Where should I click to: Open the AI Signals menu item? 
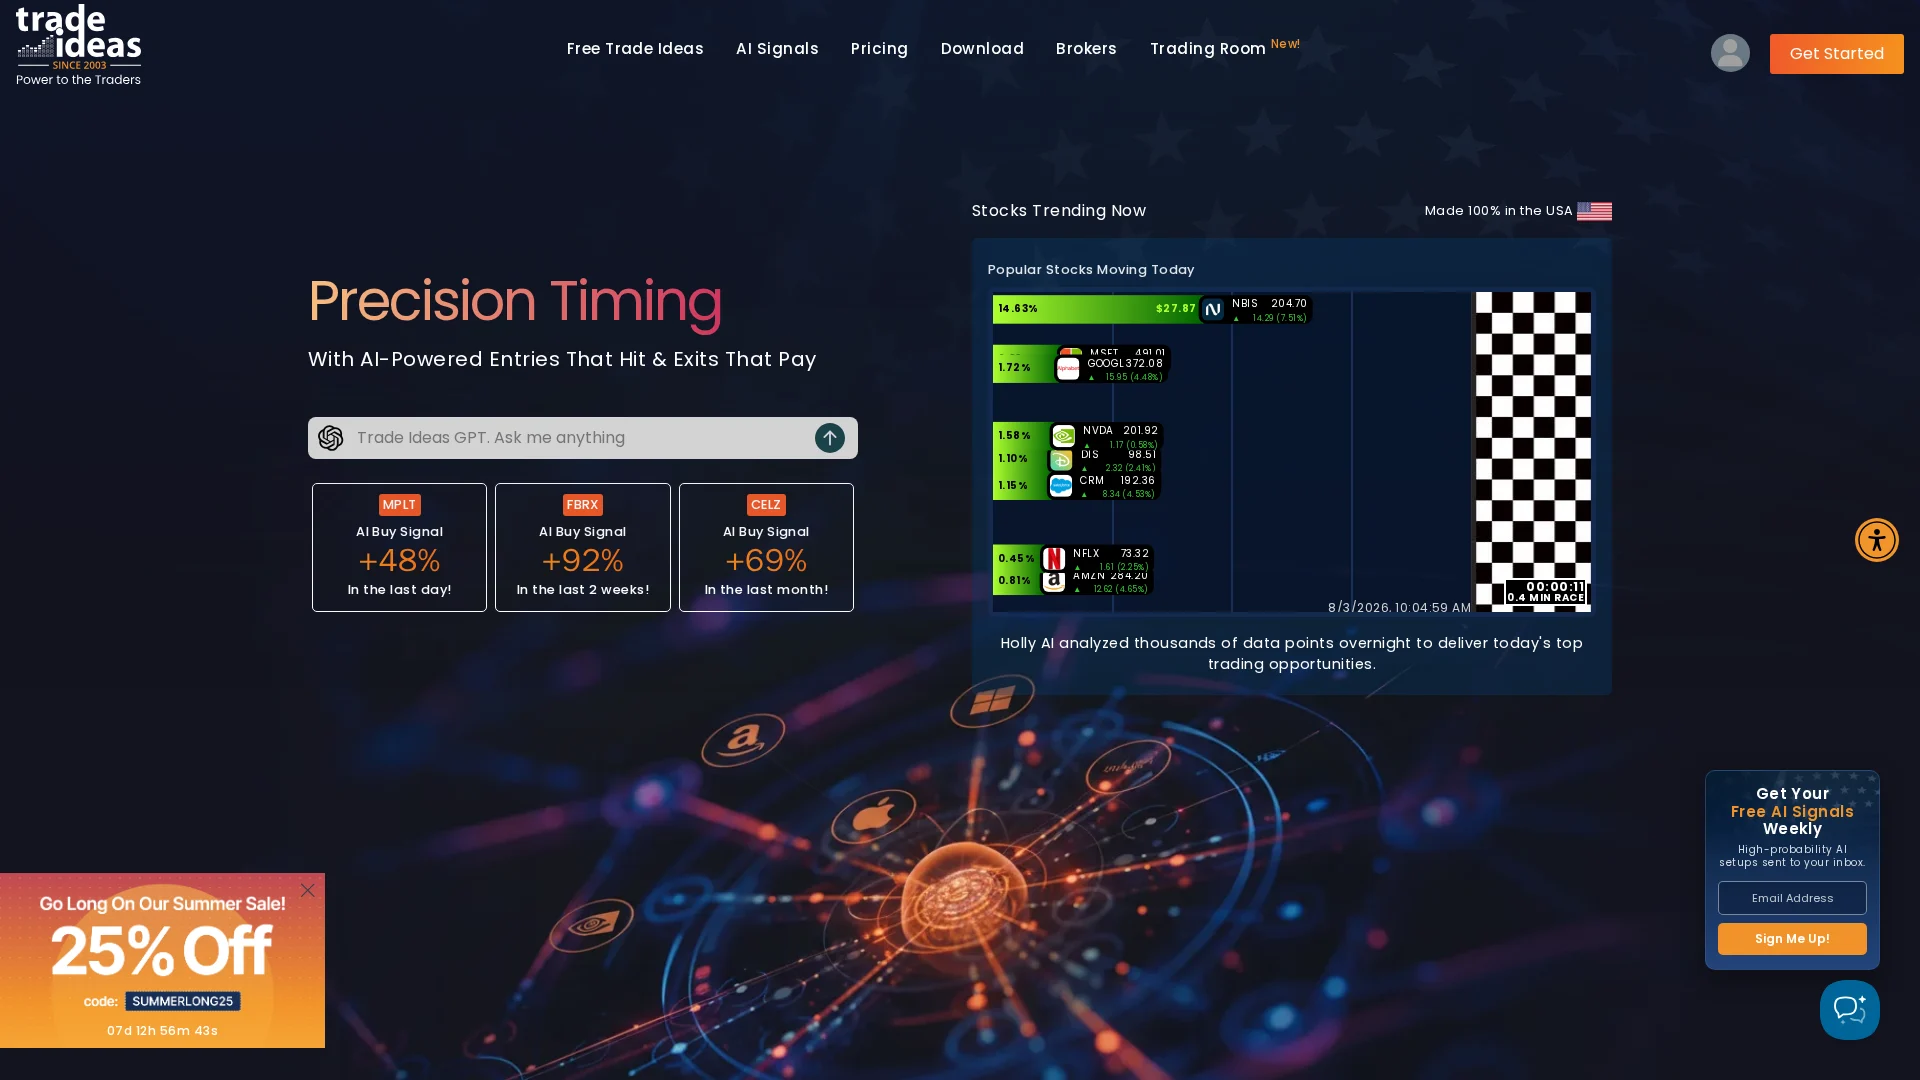[x=777, y=49]
